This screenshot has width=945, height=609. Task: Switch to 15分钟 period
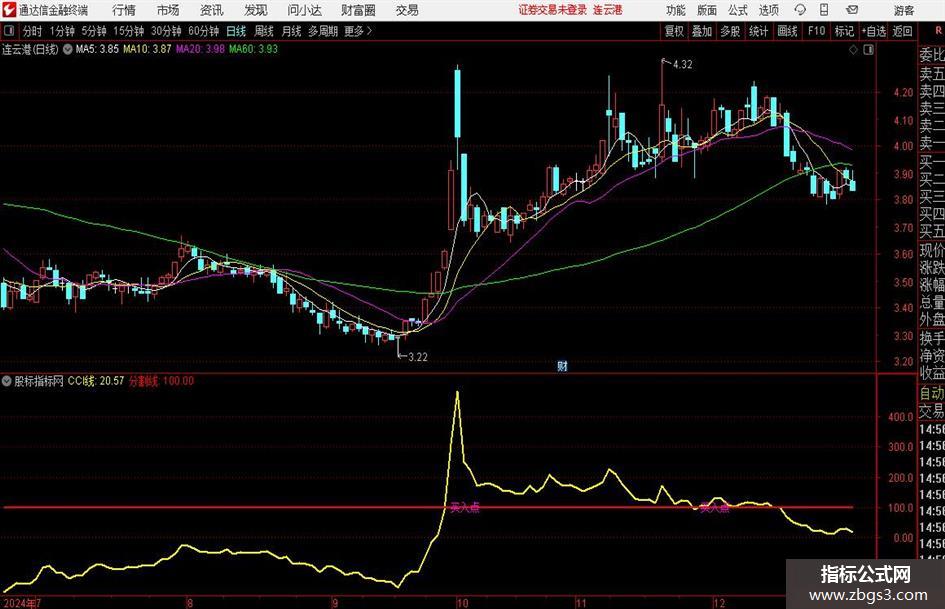click(128, 31)
